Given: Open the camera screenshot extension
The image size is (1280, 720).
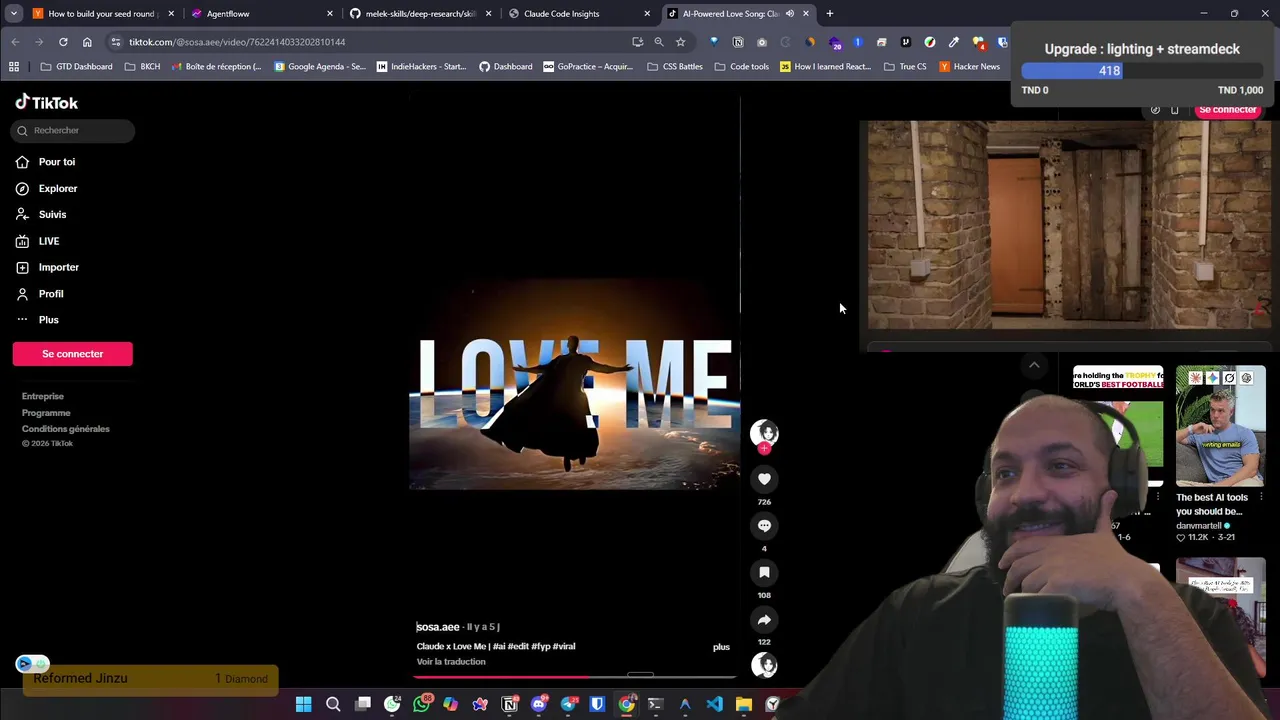Looking at the screenshot, I should 762,42.
